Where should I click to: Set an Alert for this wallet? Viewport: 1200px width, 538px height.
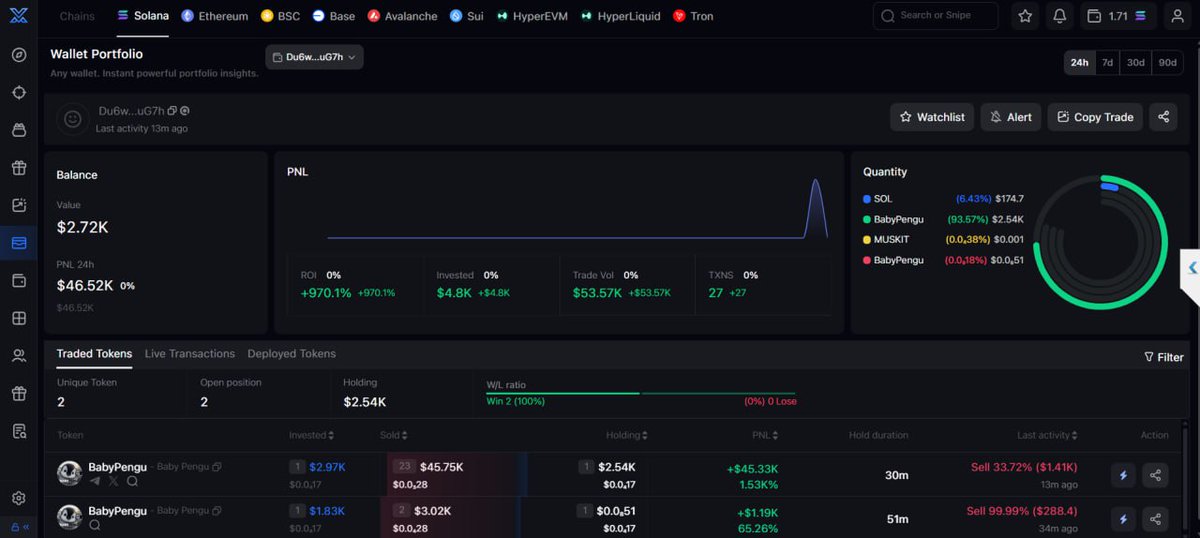point(1011,117)
